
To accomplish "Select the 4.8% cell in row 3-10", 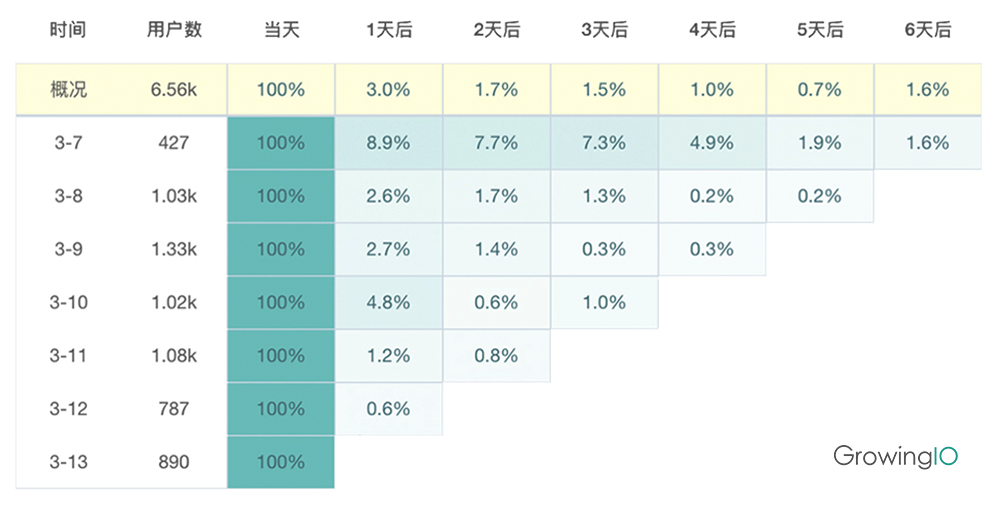I will tap(388, 302).
